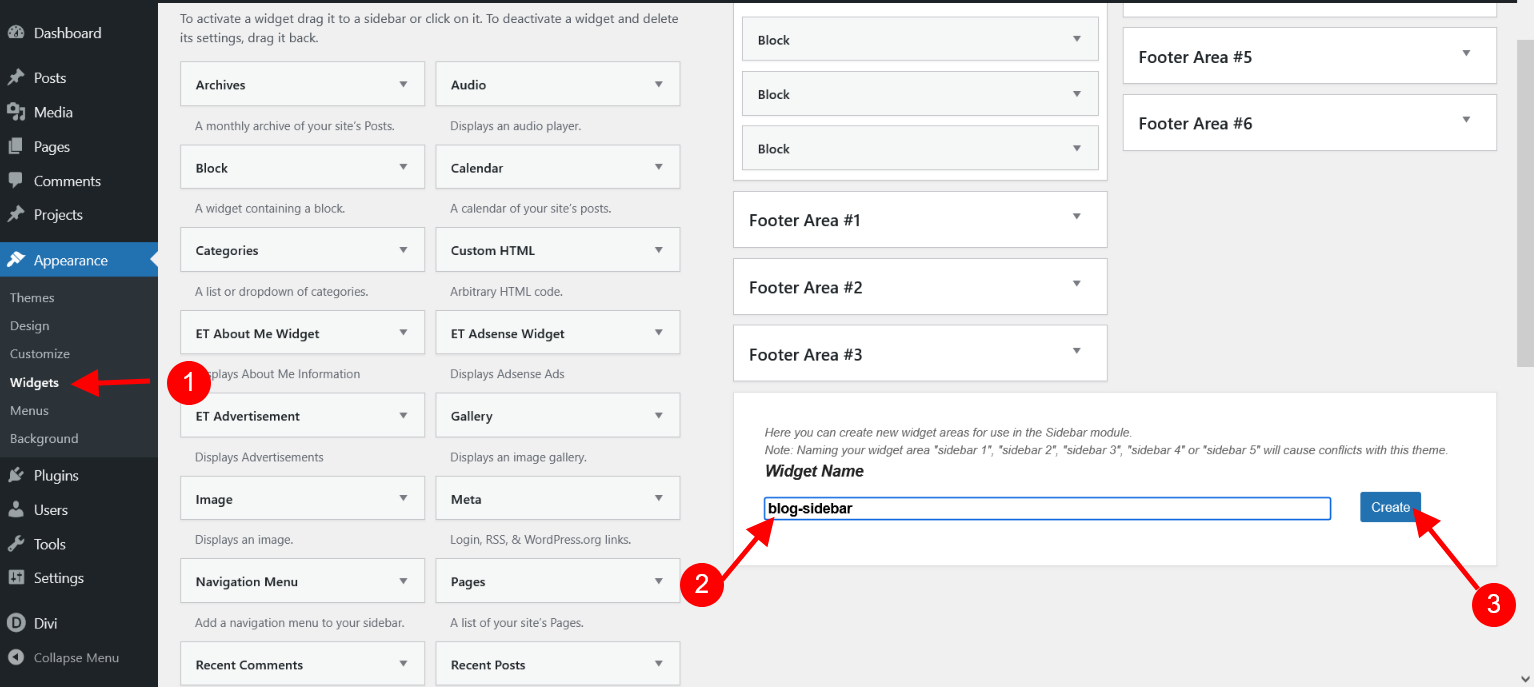
Task: Expand the Custom HTML widget arrow
Action: coord(658,250)
